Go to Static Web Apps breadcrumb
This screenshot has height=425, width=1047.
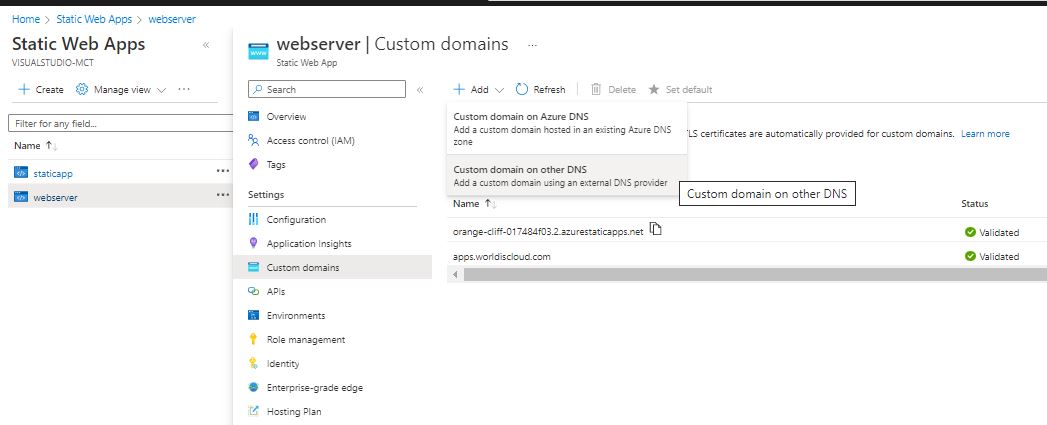[94, 19]
